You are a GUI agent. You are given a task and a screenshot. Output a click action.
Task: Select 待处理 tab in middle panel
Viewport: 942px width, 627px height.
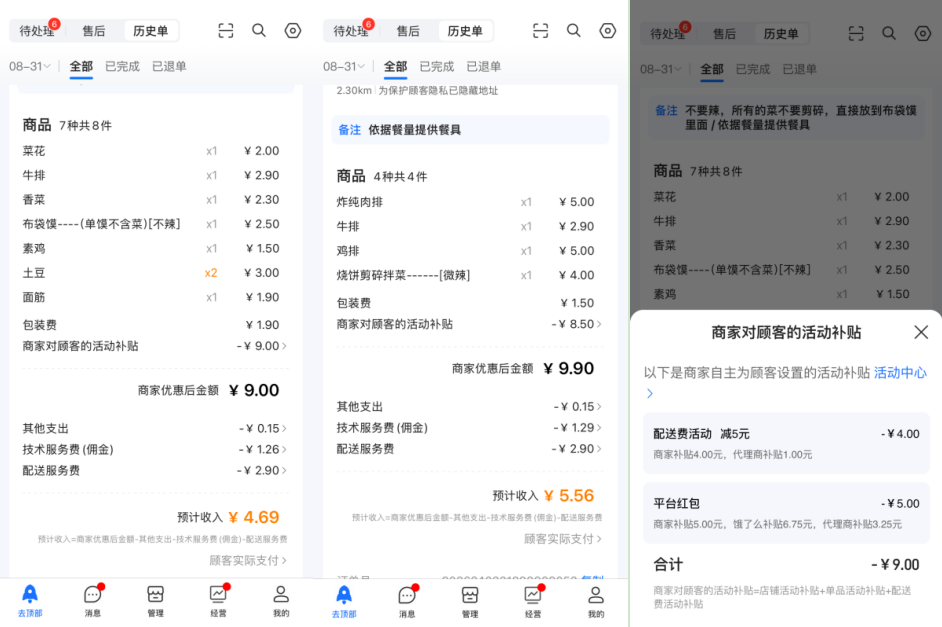(x=351, y=31)
